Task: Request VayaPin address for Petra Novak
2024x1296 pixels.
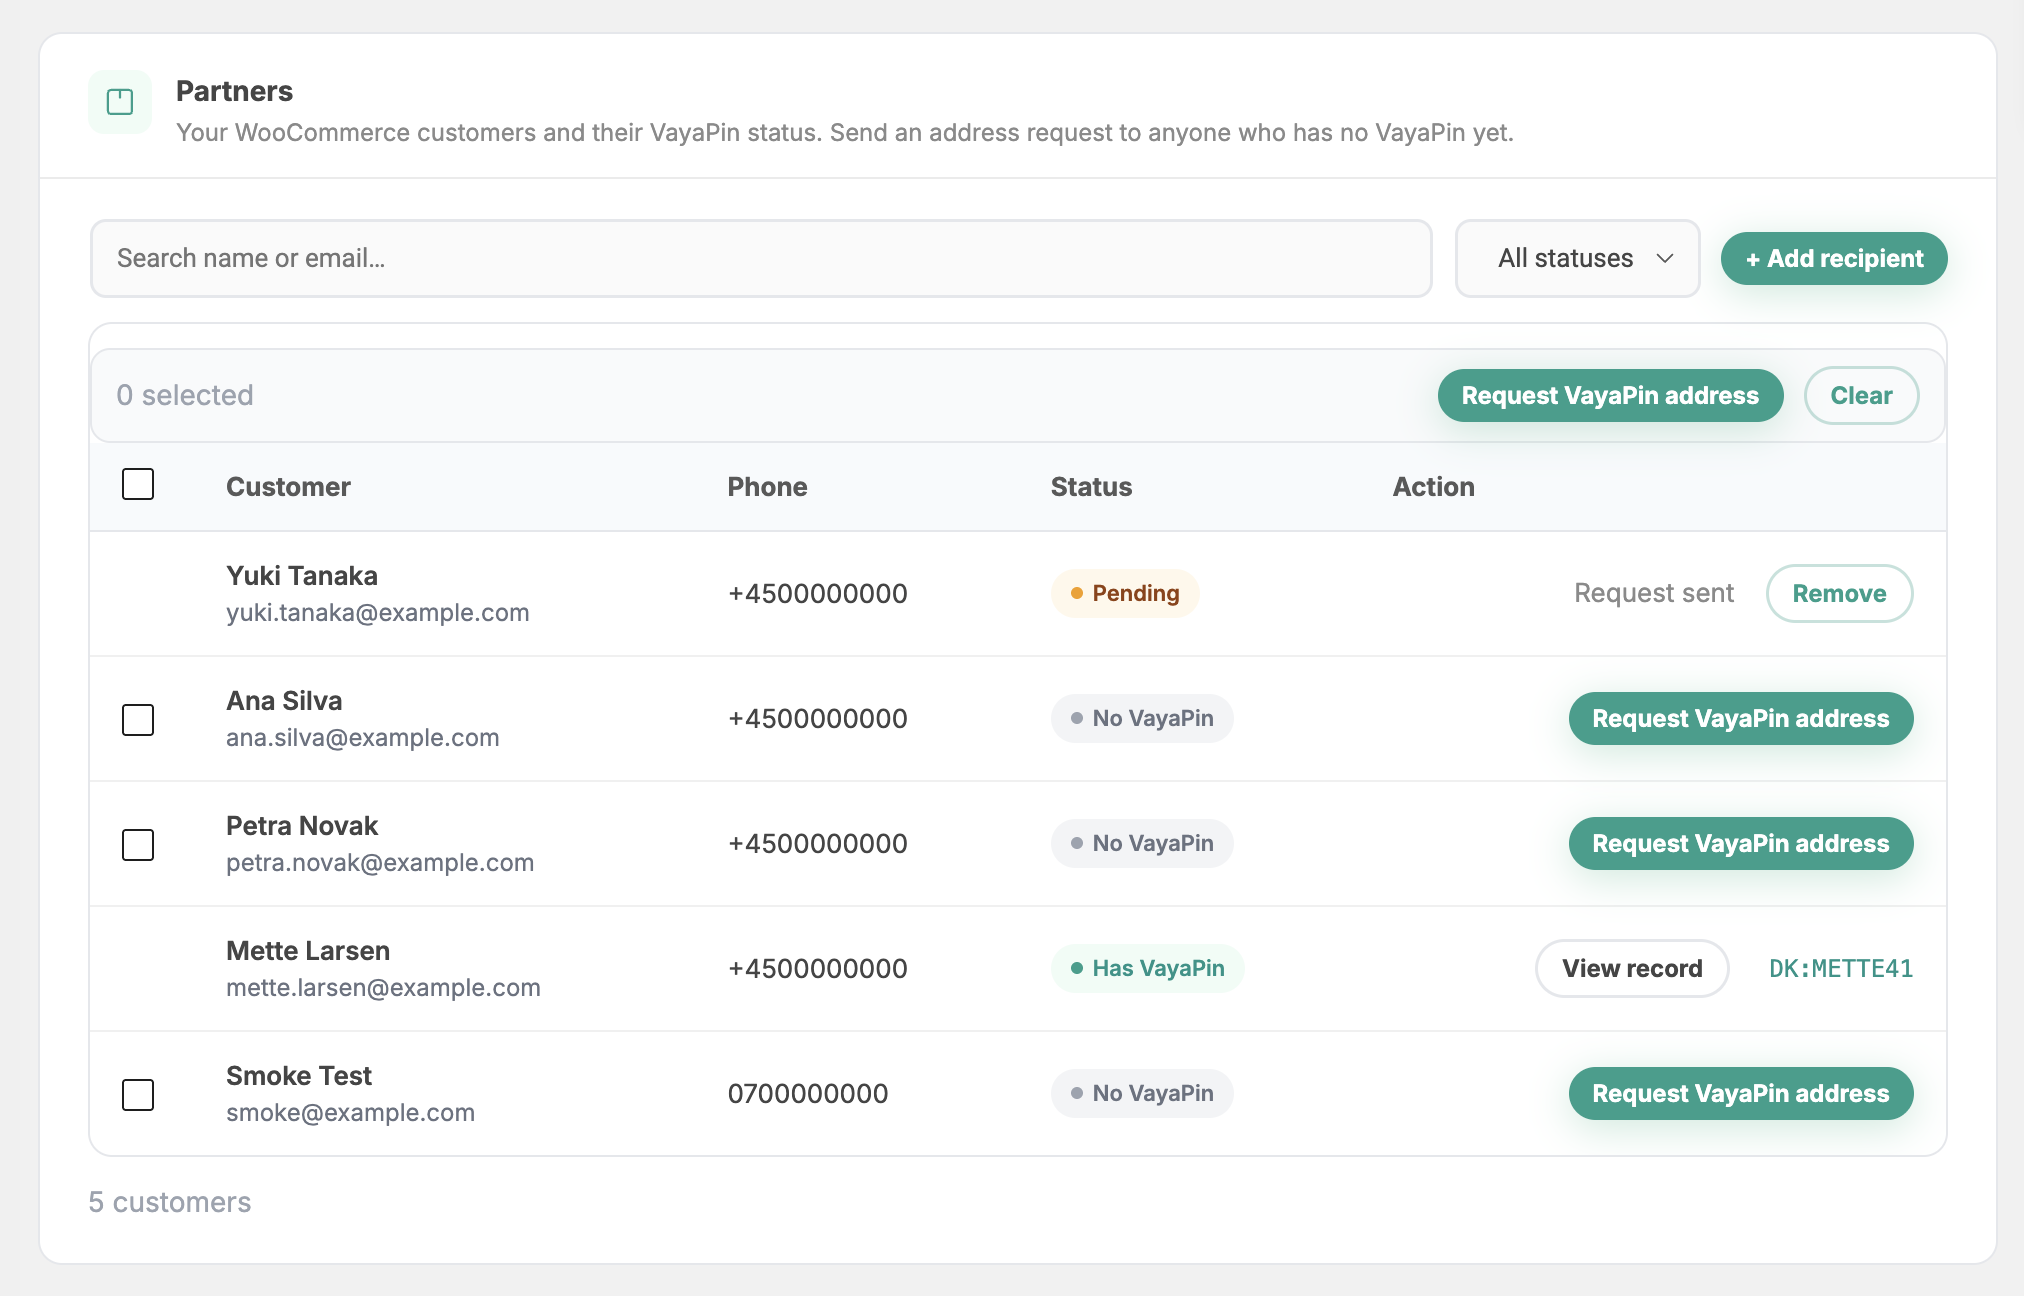Action: click(1740, 843)
